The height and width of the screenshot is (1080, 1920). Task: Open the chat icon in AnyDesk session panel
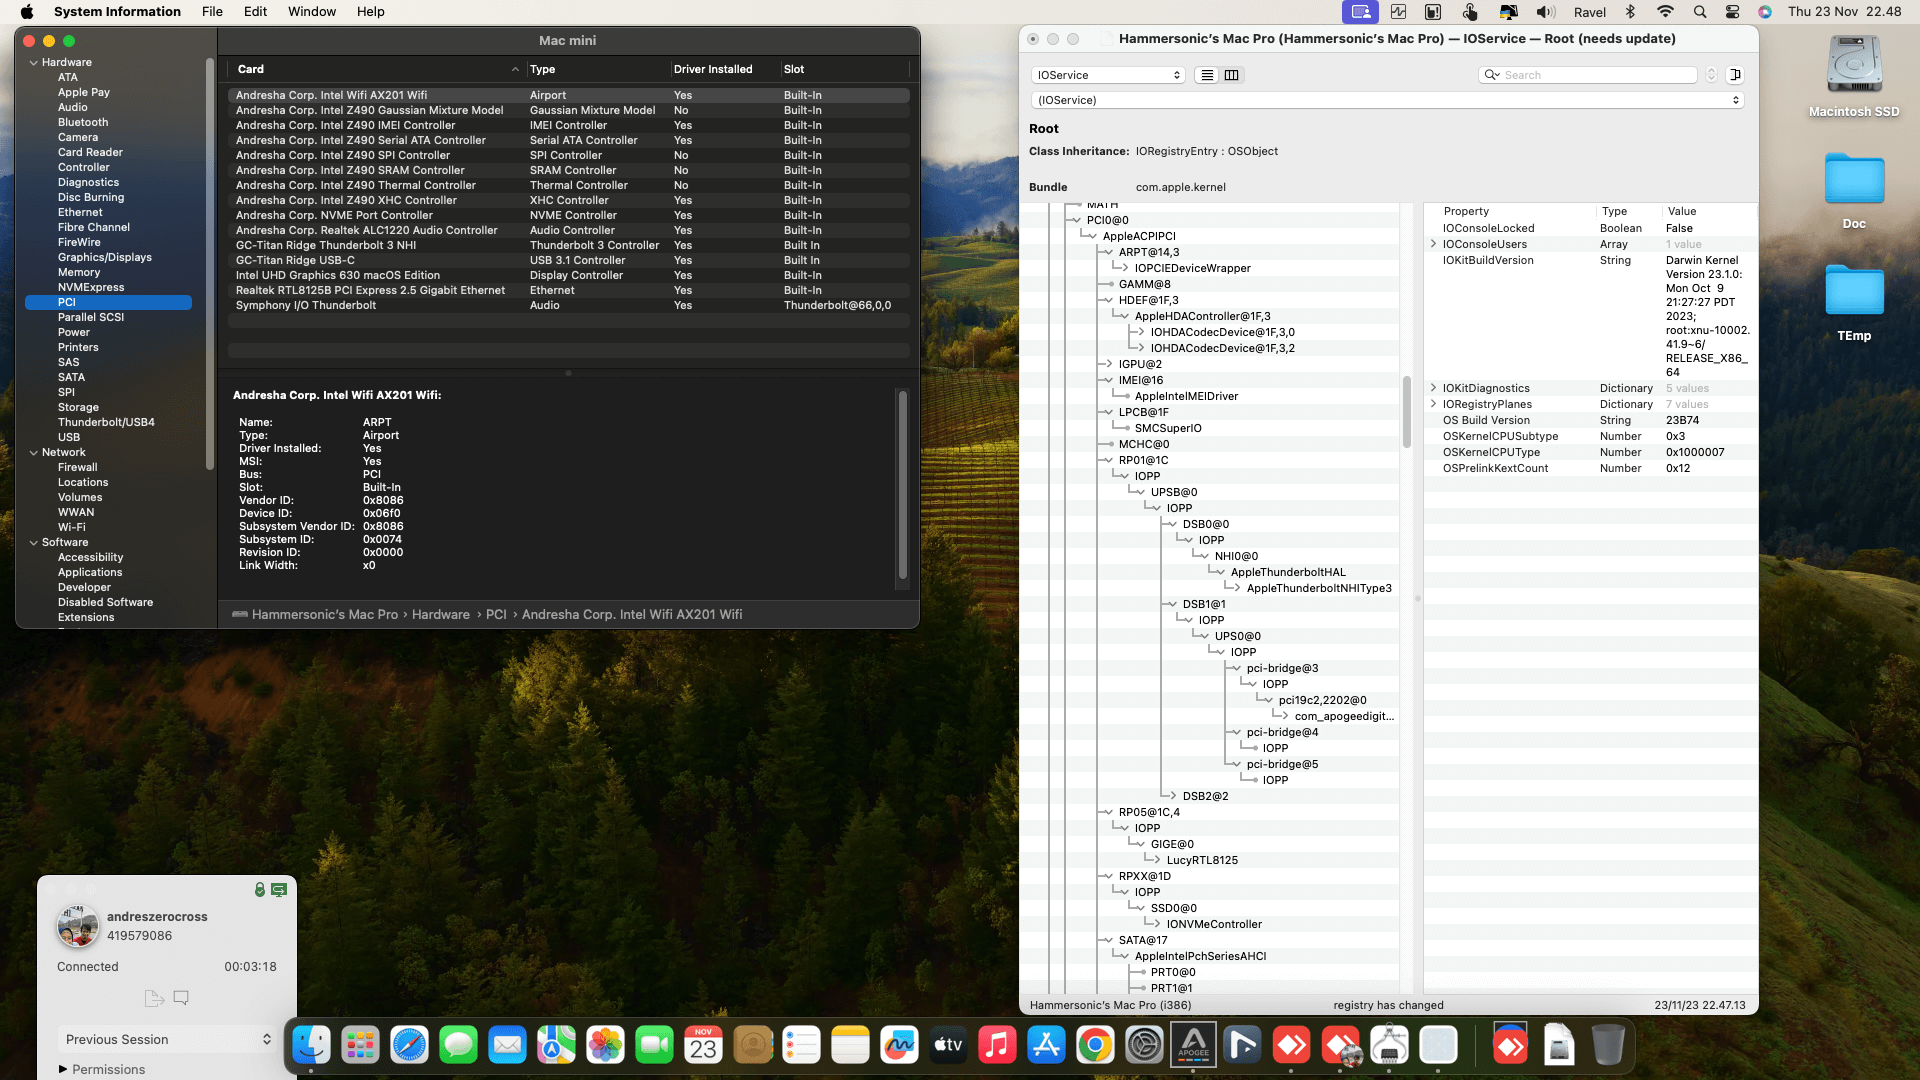(181, 998)
